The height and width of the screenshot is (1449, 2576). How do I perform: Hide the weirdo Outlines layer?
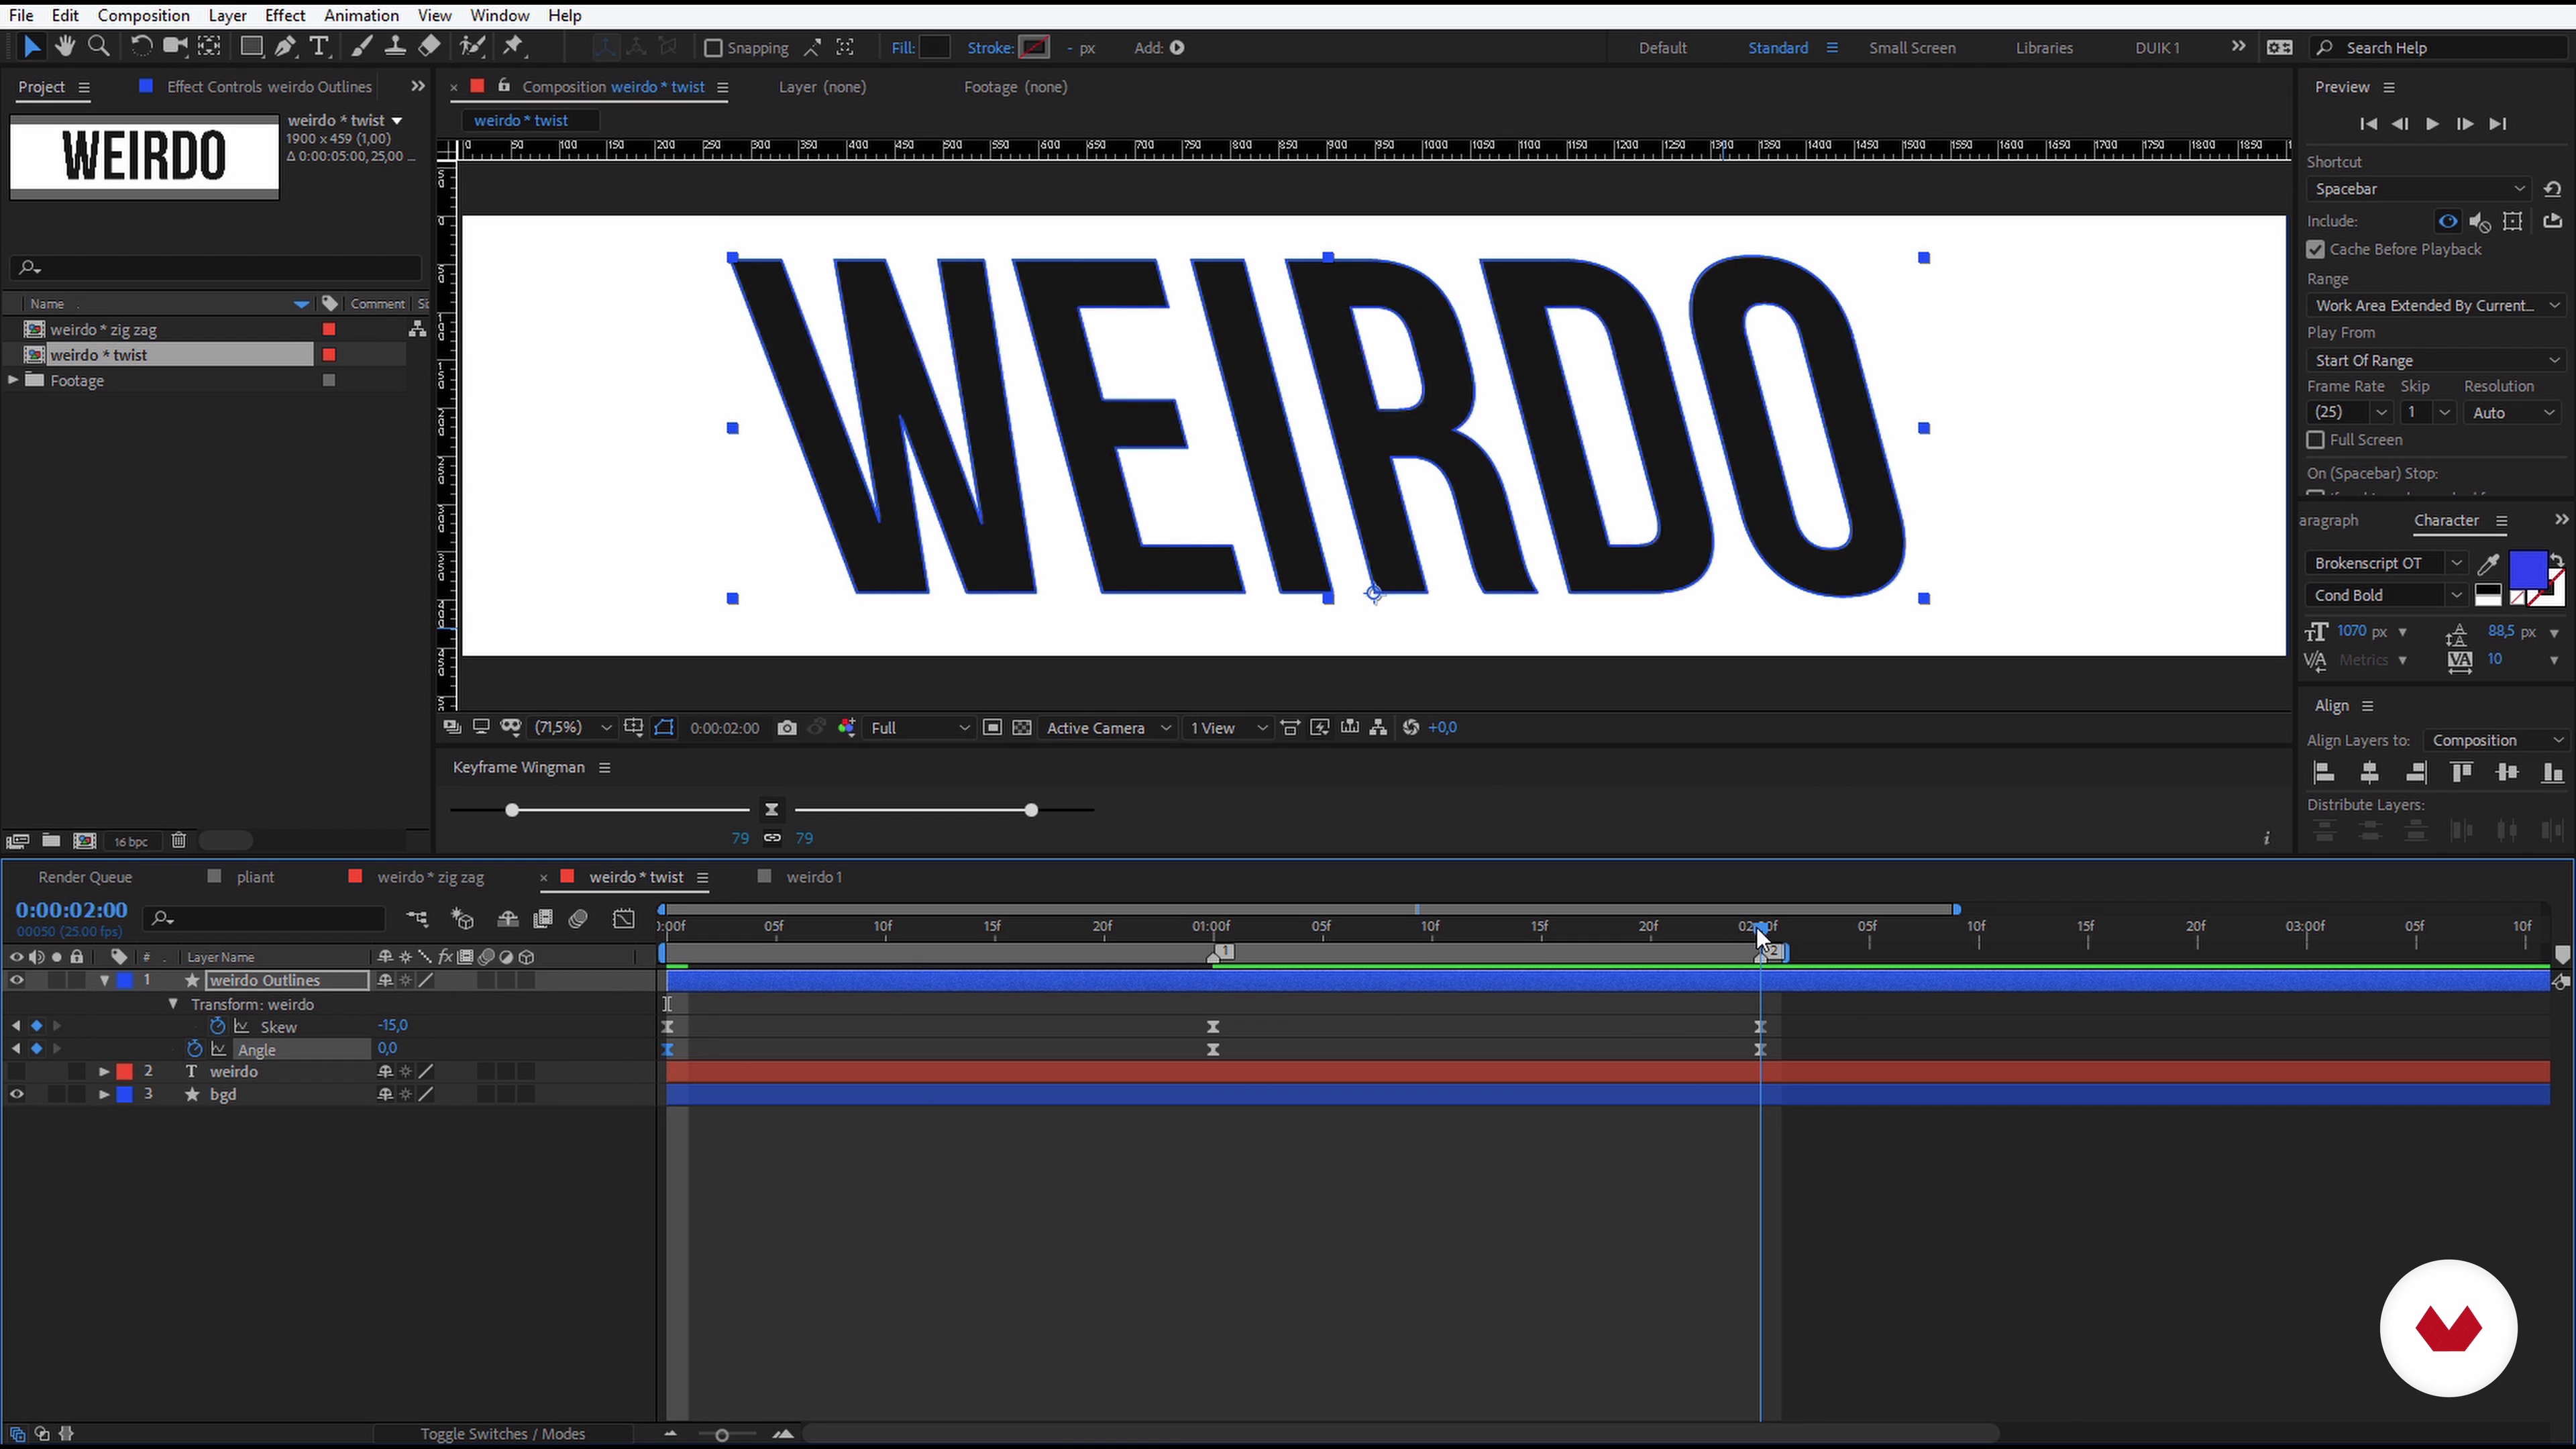click(16, 981)
